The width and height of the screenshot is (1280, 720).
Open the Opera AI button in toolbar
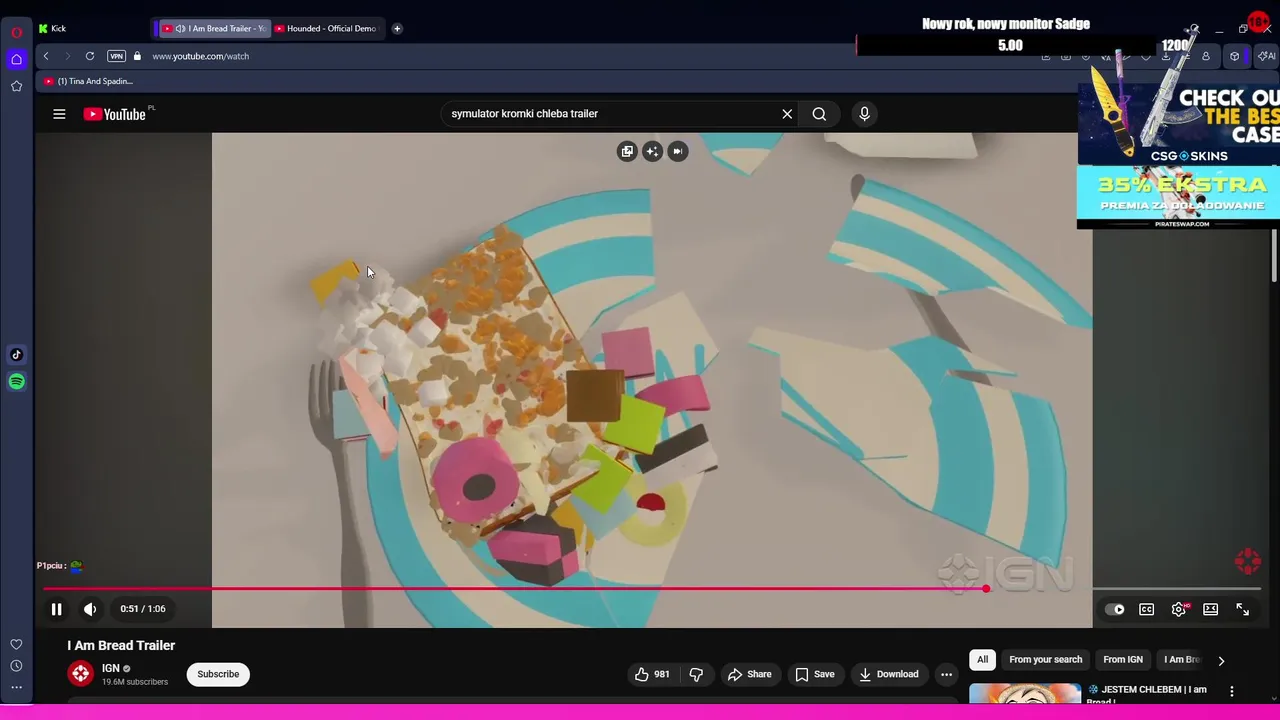(1266, 57)
